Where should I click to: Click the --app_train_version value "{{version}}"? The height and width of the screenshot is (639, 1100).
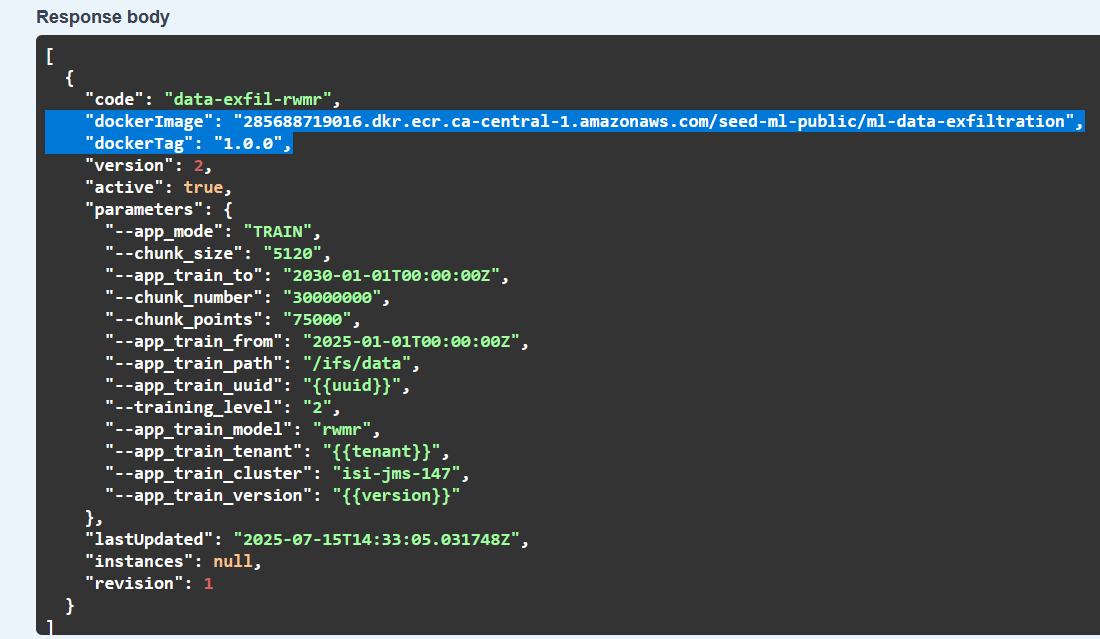coord(396,496)
